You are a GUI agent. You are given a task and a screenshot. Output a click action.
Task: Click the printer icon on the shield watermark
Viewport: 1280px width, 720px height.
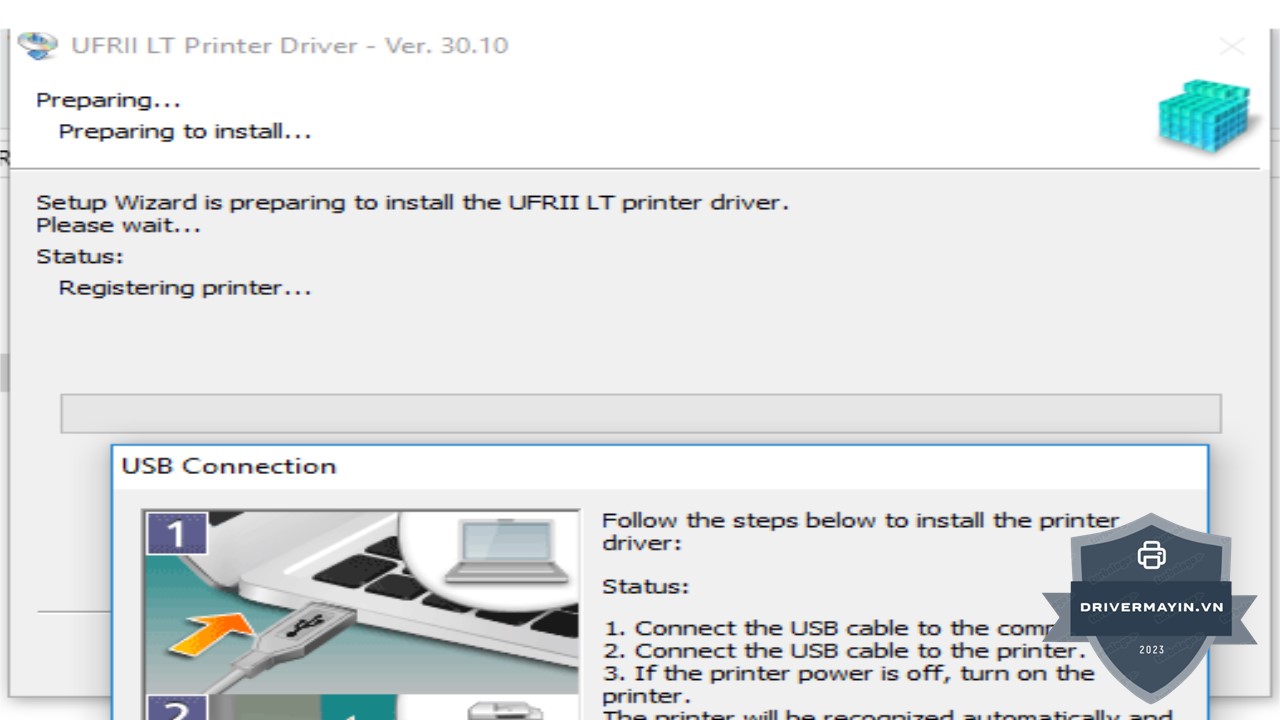[x=1151, y=554]
